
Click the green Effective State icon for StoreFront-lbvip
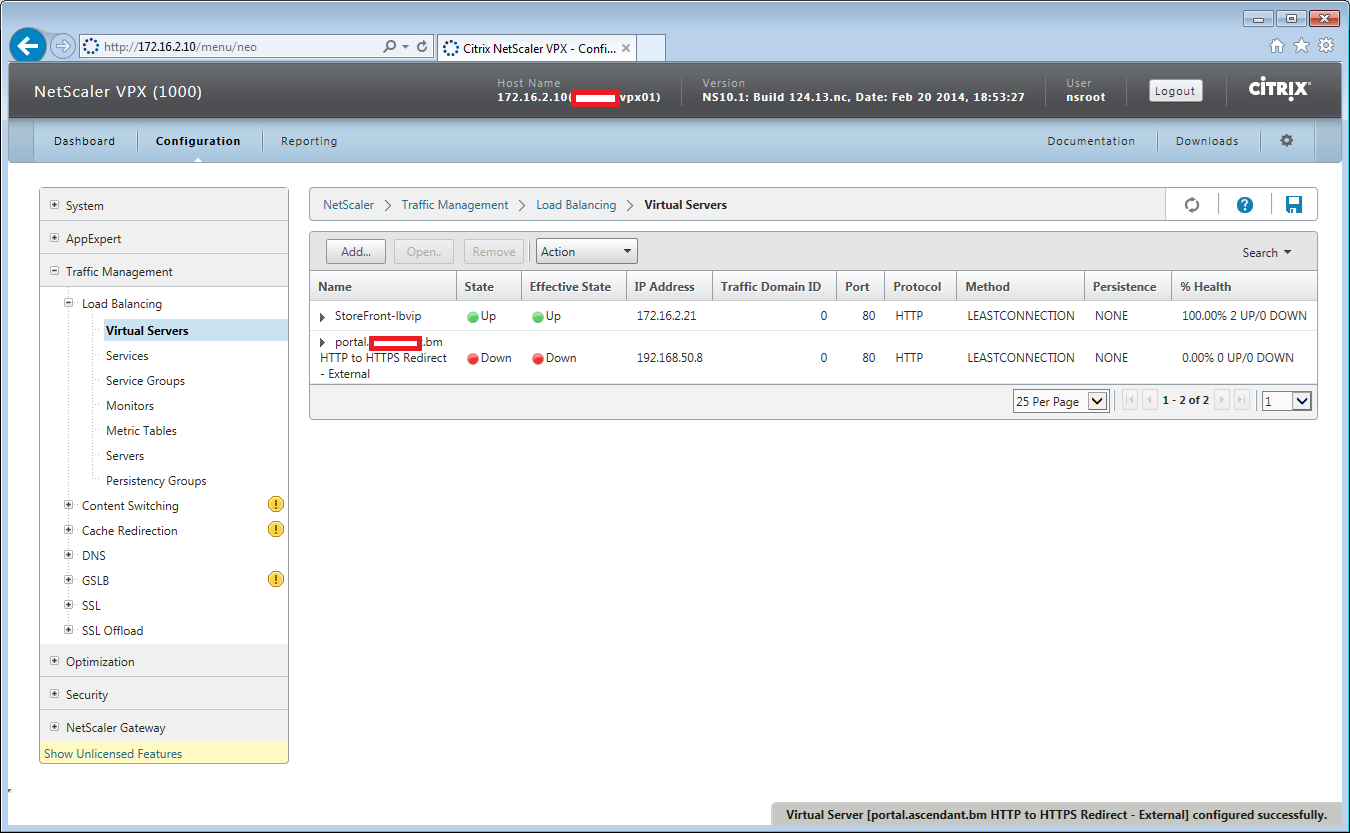click(x=538, y=317)
